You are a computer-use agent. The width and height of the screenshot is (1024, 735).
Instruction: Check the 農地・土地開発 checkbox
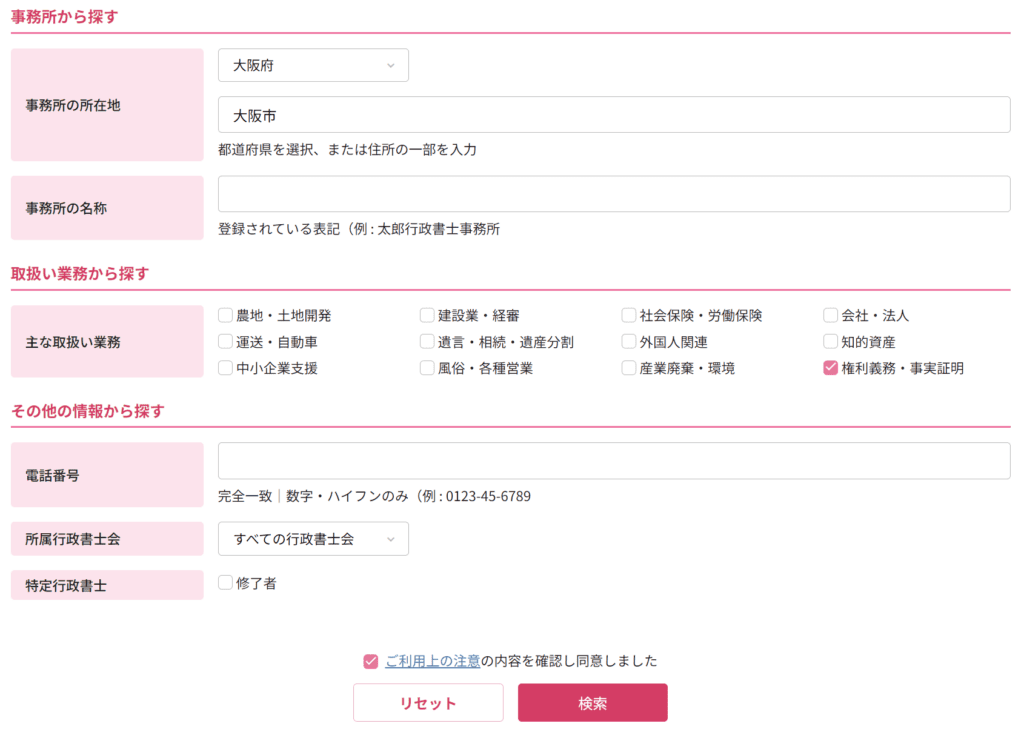point(226,316)
